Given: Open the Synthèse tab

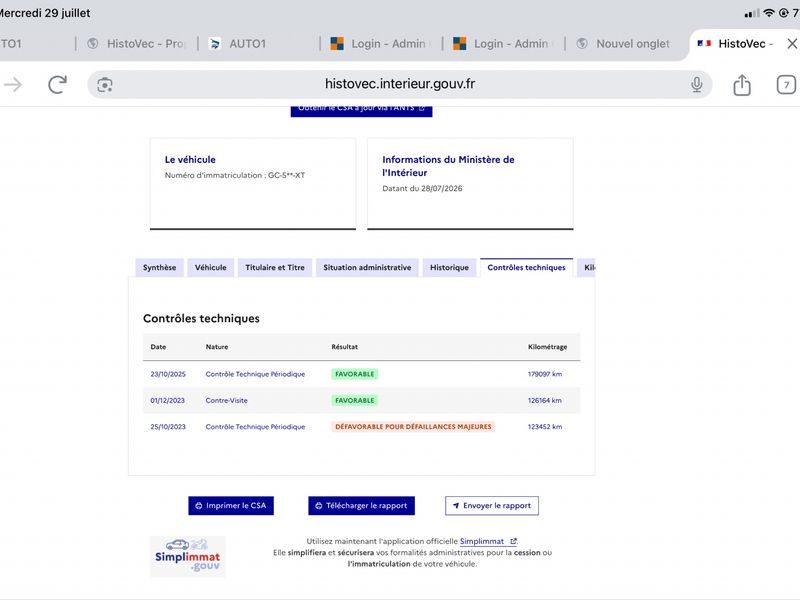Looking at the screenshot, I should [x=159, y=267].
